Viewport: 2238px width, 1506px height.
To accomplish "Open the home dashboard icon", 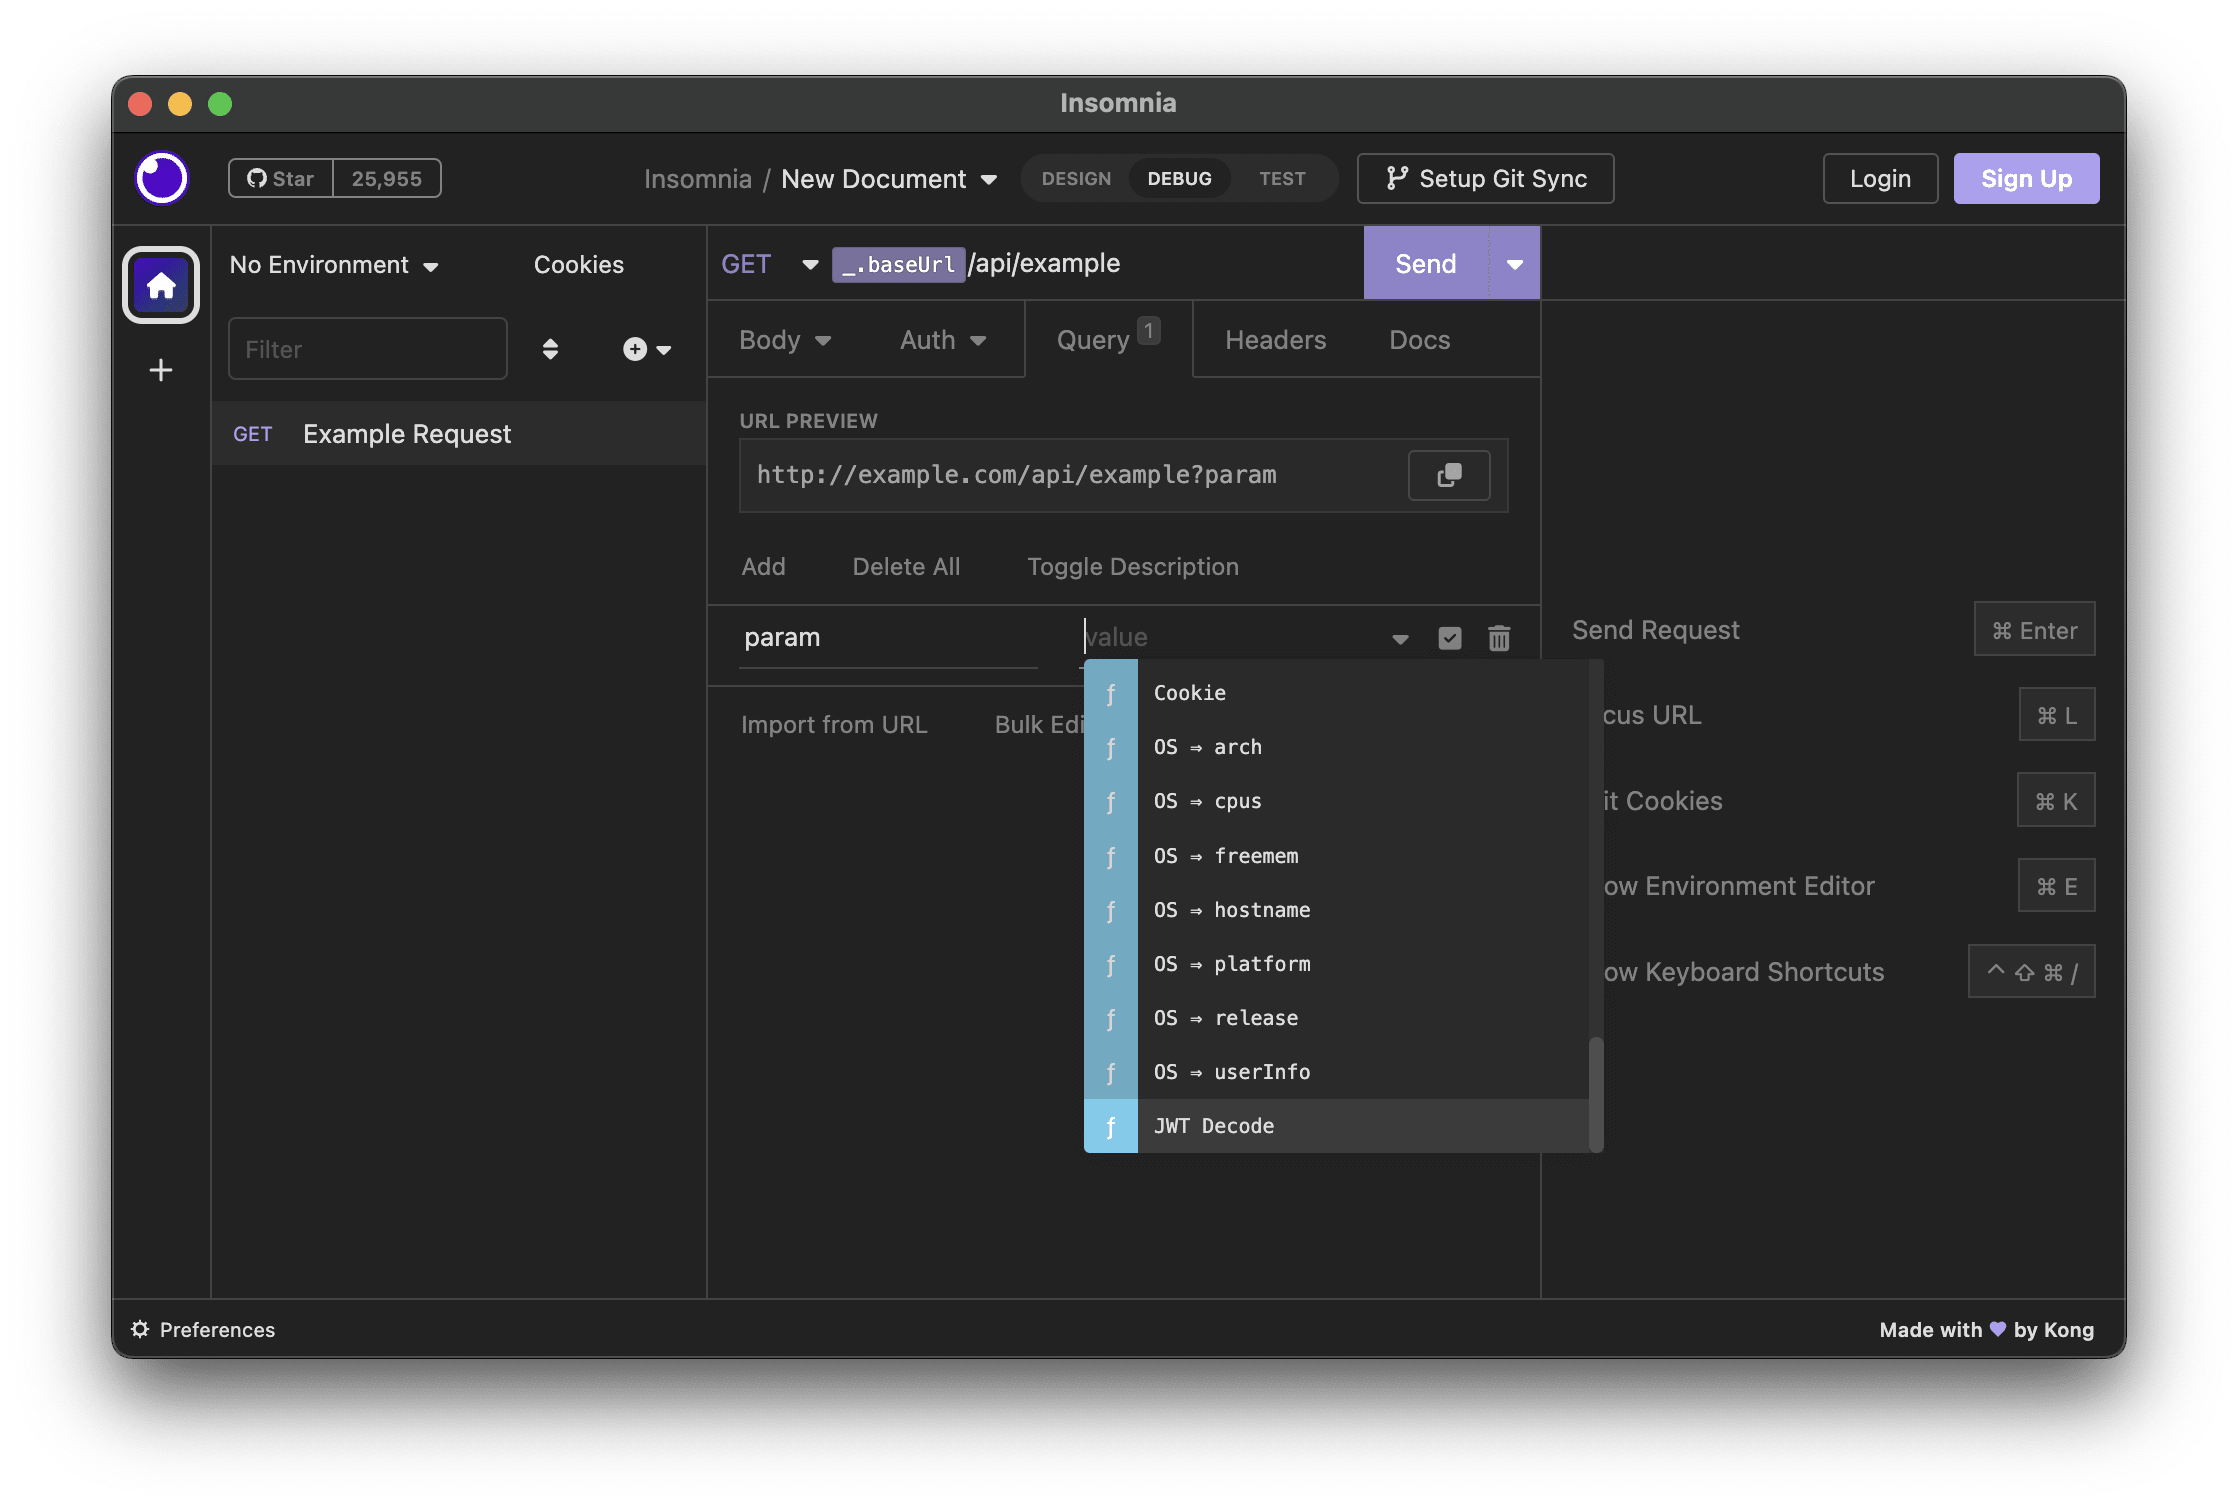I will click(161, 286).
